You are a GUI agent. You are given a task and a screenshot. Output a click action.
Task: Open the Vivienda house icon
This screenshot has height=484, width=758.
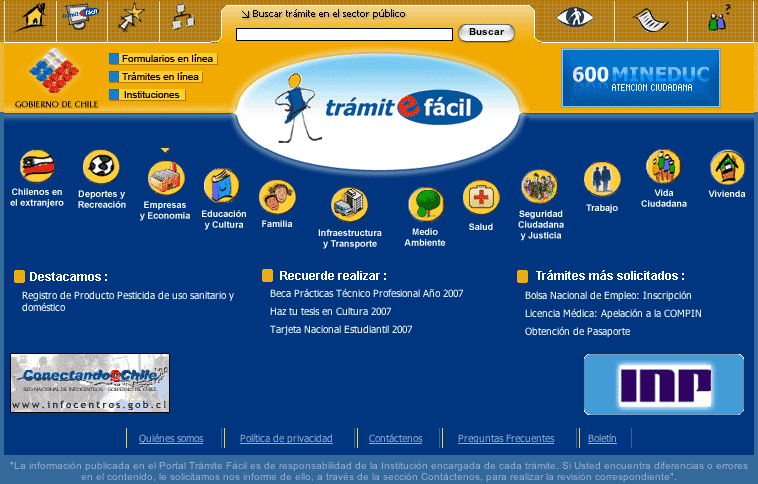728,167
